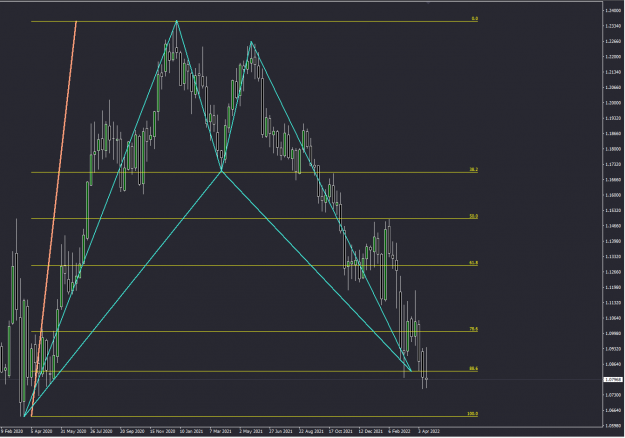Click the 0.0 Fibonacci level label
625x438 pixels.
[474, 19]
